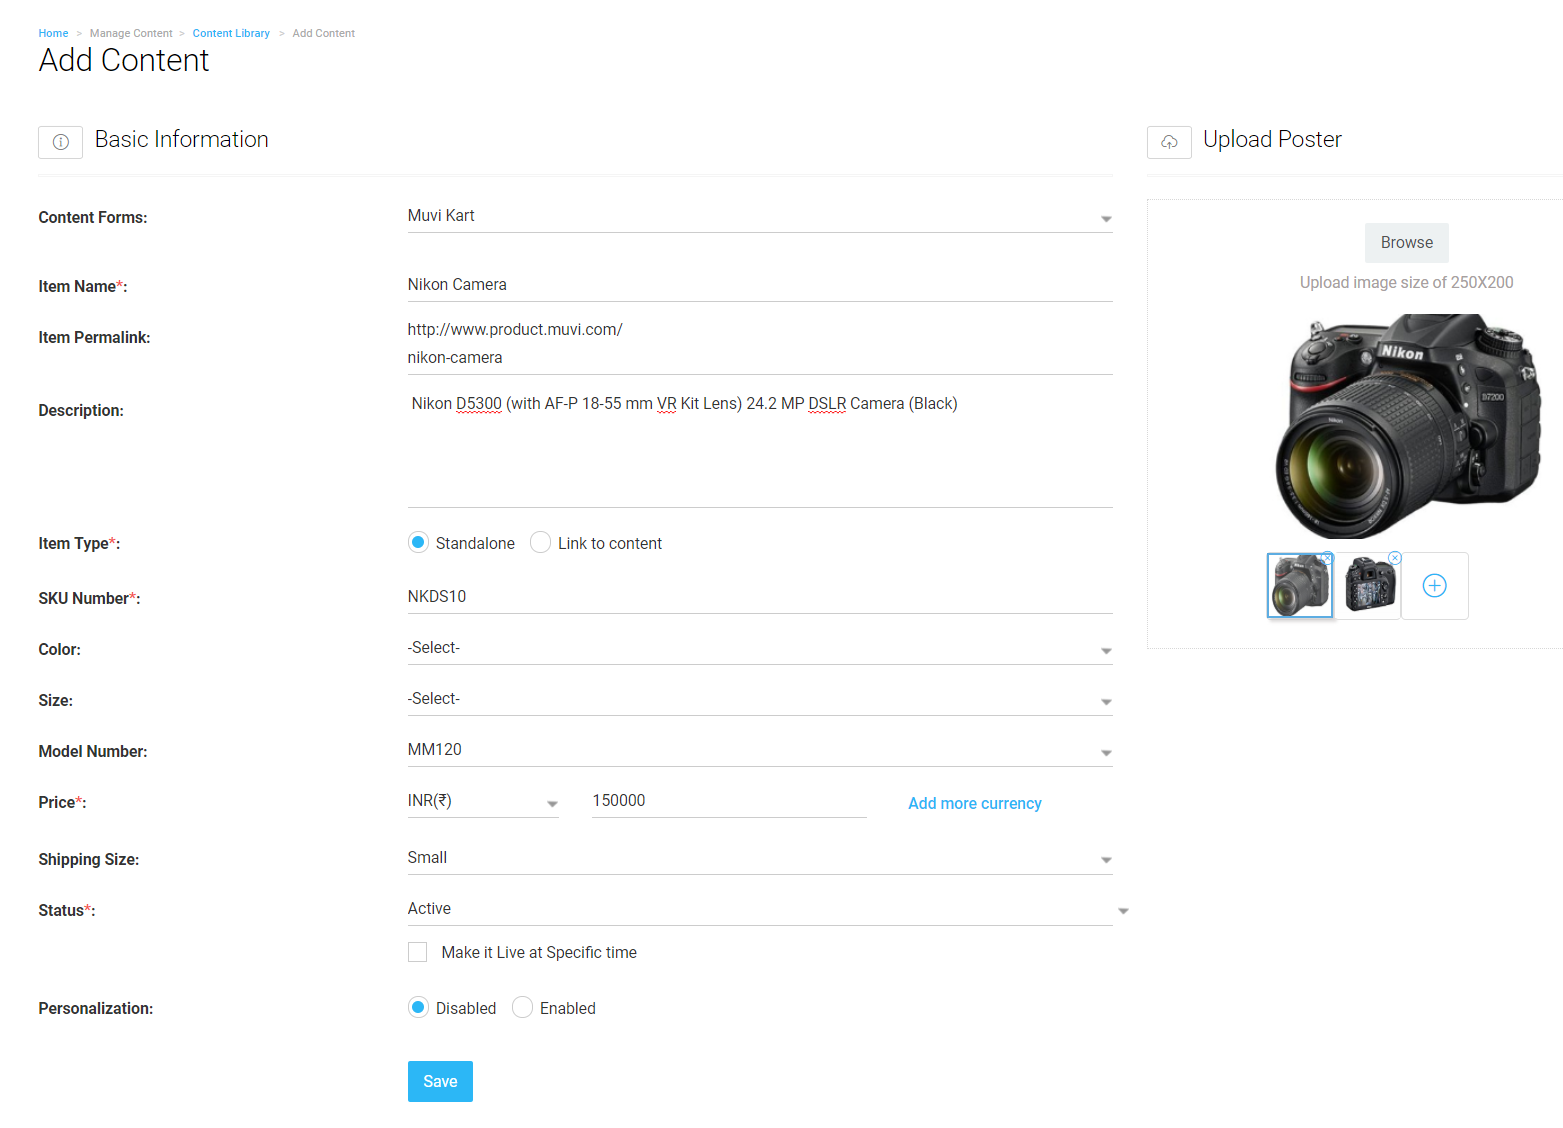
Task: Save the content form
Action: [x=440, y=1082]
